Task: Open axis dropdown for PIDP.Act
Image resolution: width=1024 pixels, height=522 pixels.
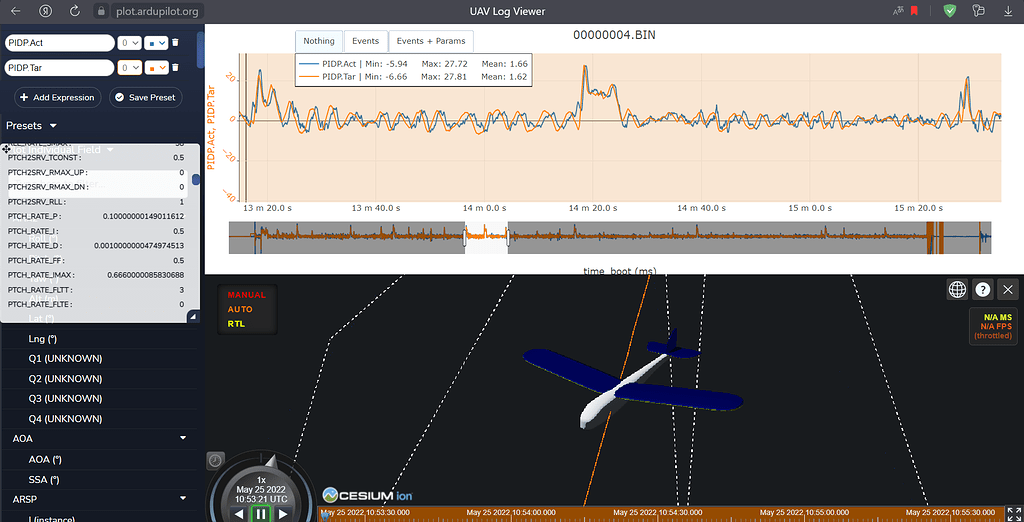Action: 129,43
